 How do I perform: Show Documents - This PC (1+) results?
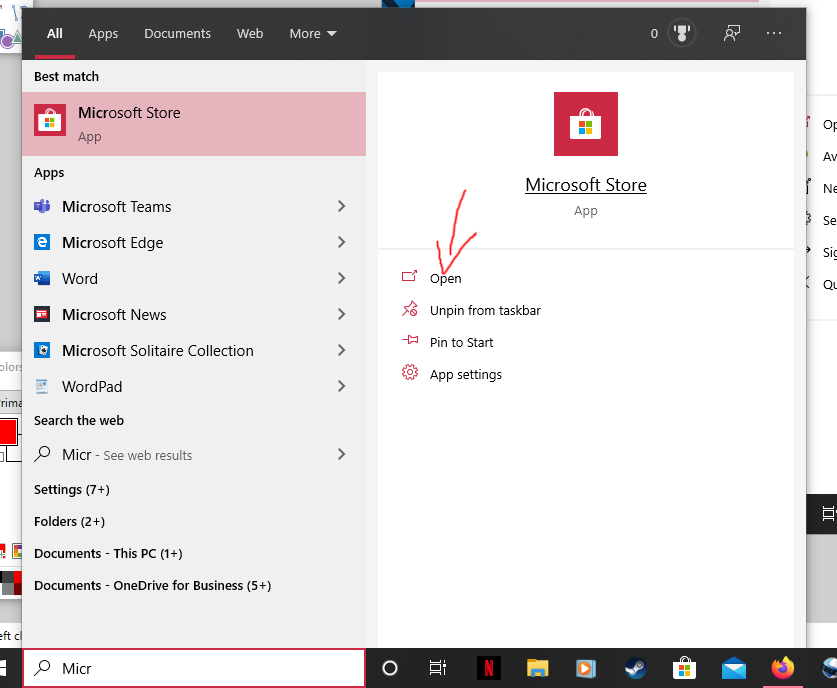[108, 553]
